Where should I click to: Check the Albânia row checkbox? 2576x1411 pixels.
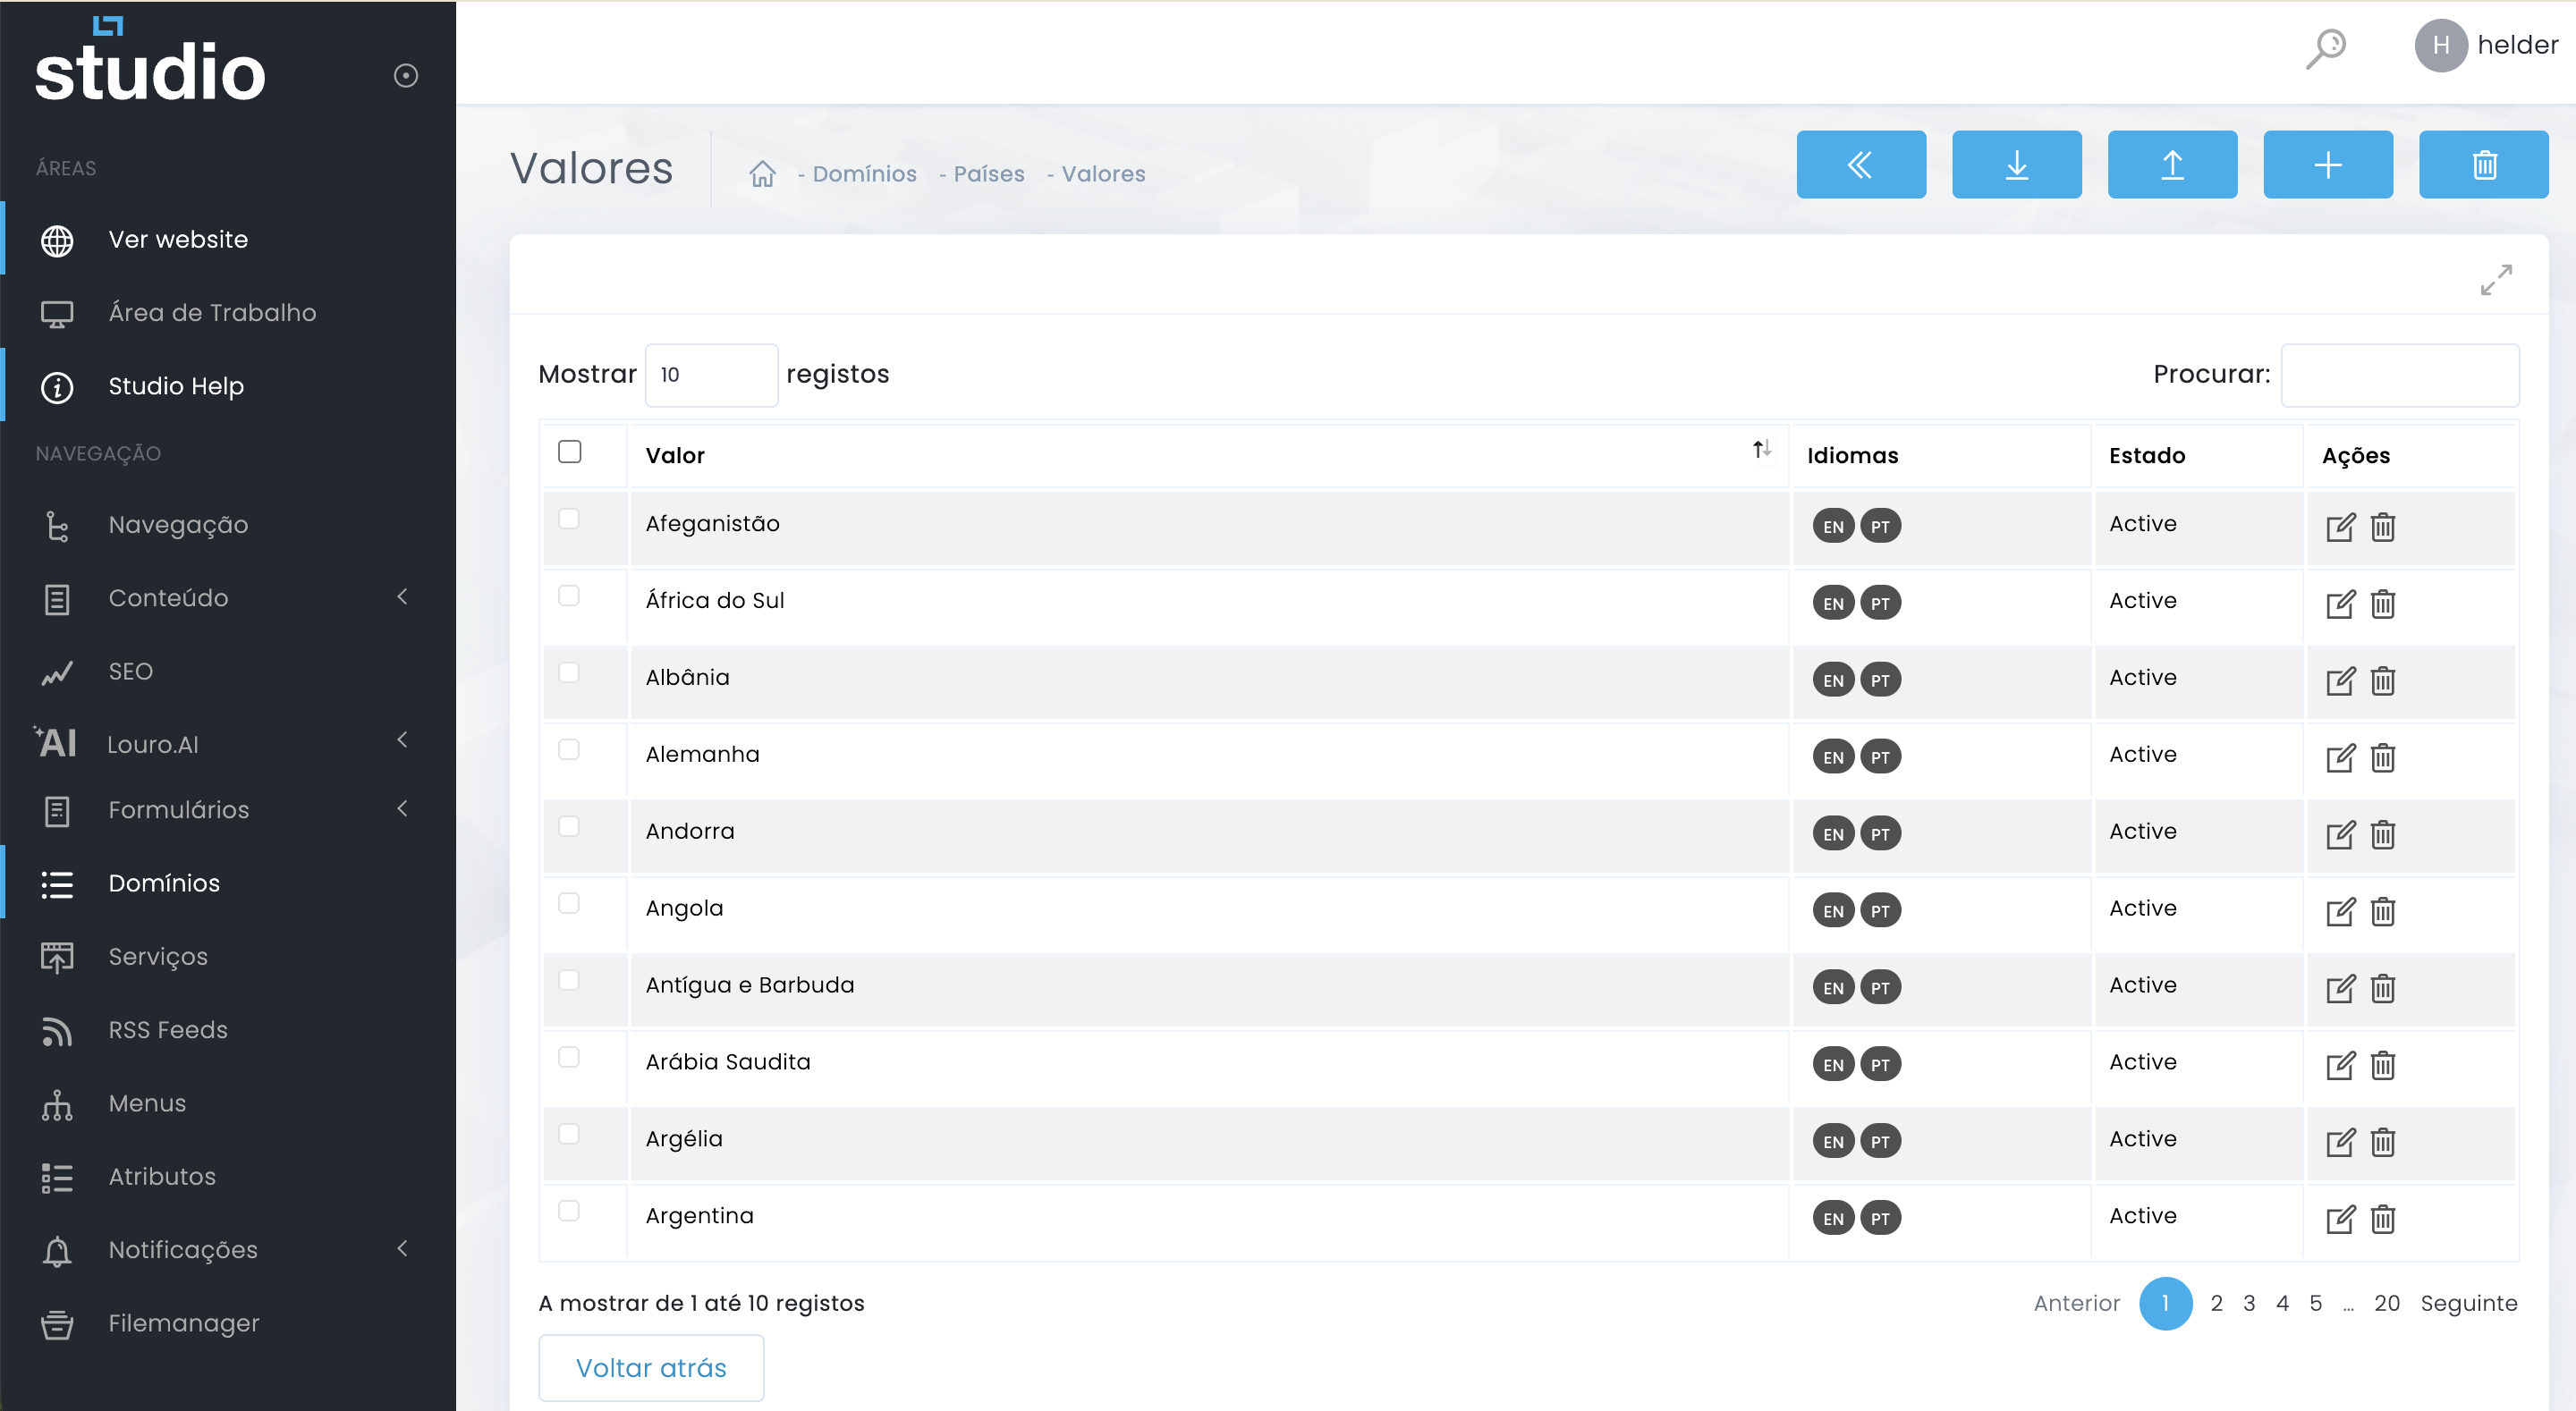click(570, 673)
